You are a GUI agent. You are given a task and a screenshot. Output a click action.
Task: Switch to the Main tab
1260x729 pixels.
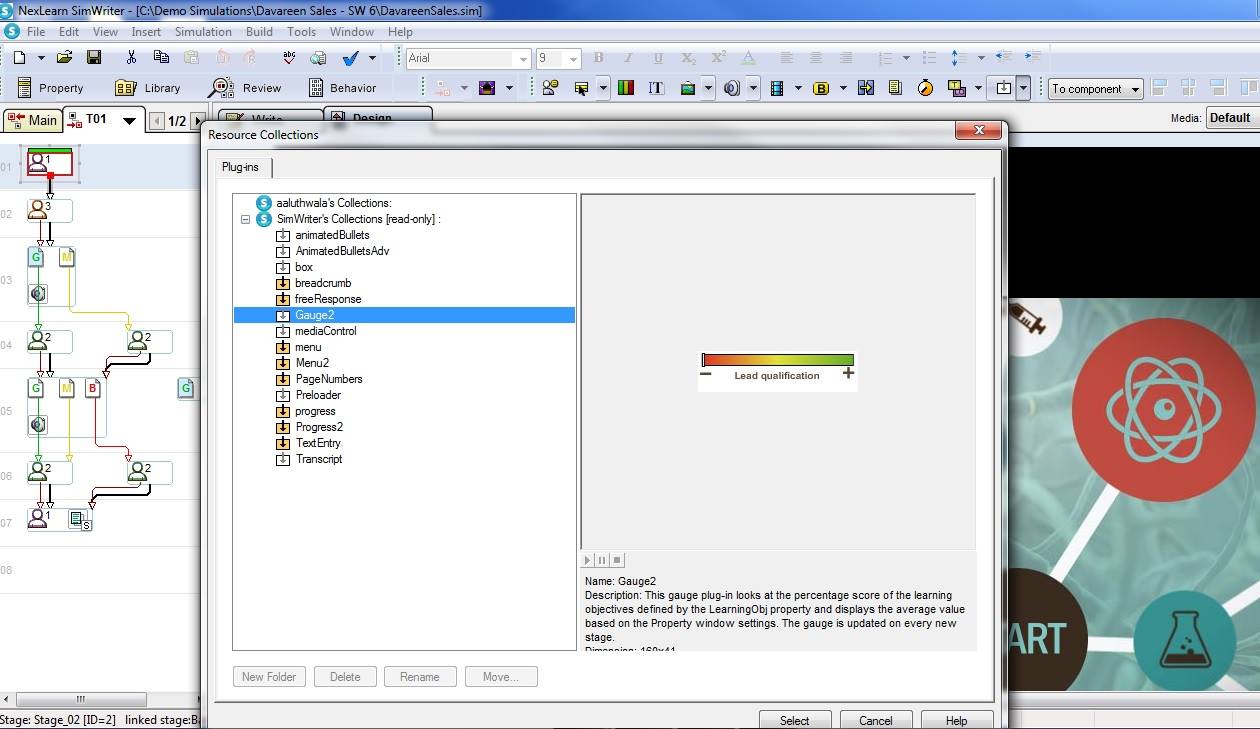pyautogui.click(x=33, y=121)
